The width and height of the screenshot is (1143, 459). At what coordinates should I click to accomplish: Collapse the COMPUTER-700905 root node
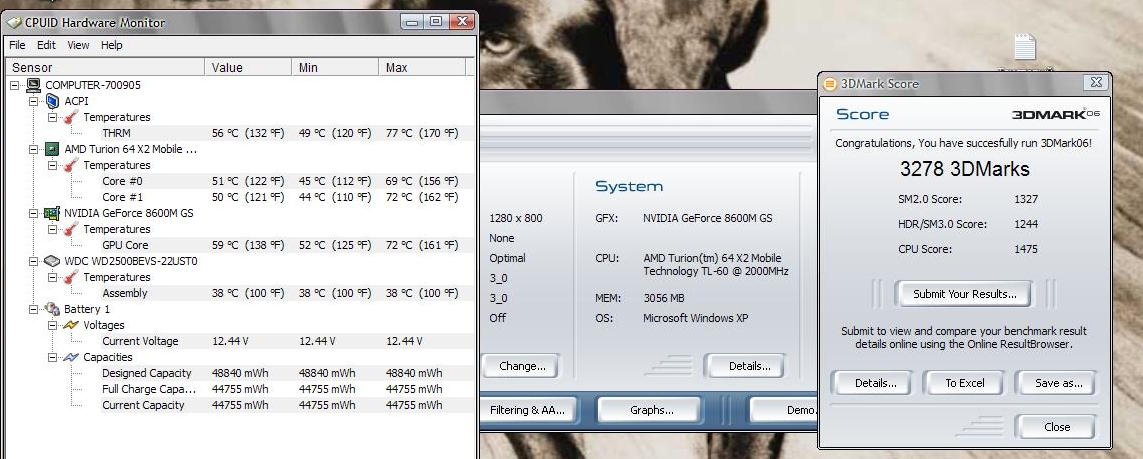point(15,85)
